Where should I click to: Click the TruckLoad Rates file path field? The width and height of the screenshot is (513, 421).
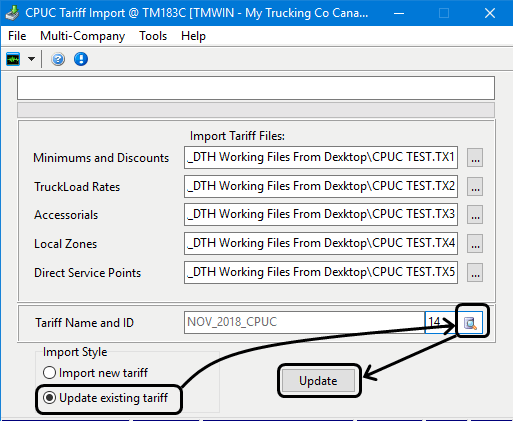click(x=321, y=186)
